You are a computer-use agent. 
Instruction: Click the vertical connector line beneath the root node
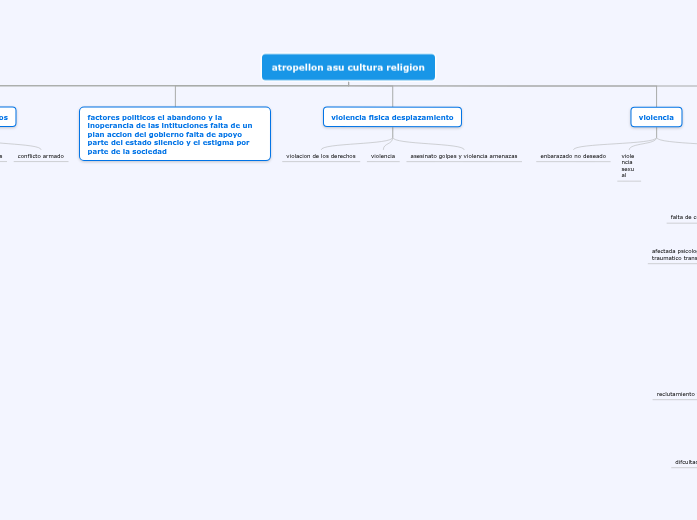(x=348, y=83)
